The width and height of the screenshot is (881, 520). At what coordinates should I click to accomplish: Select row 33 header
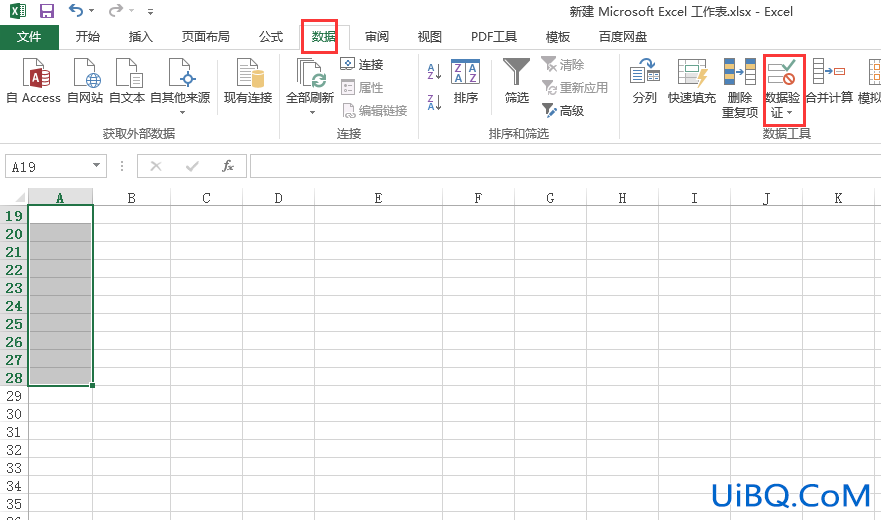14,467
